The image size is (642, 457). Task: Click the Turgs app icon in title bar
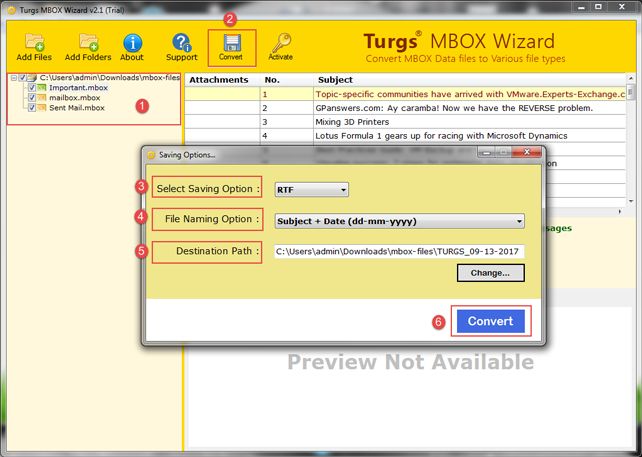pyautogui.click(x=12, y=10)
